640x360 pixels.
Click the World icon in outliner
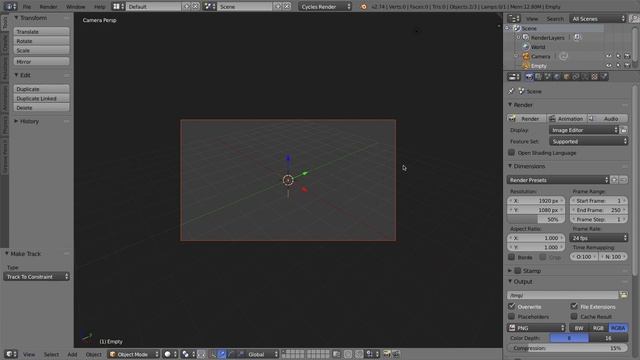point(526,47)
